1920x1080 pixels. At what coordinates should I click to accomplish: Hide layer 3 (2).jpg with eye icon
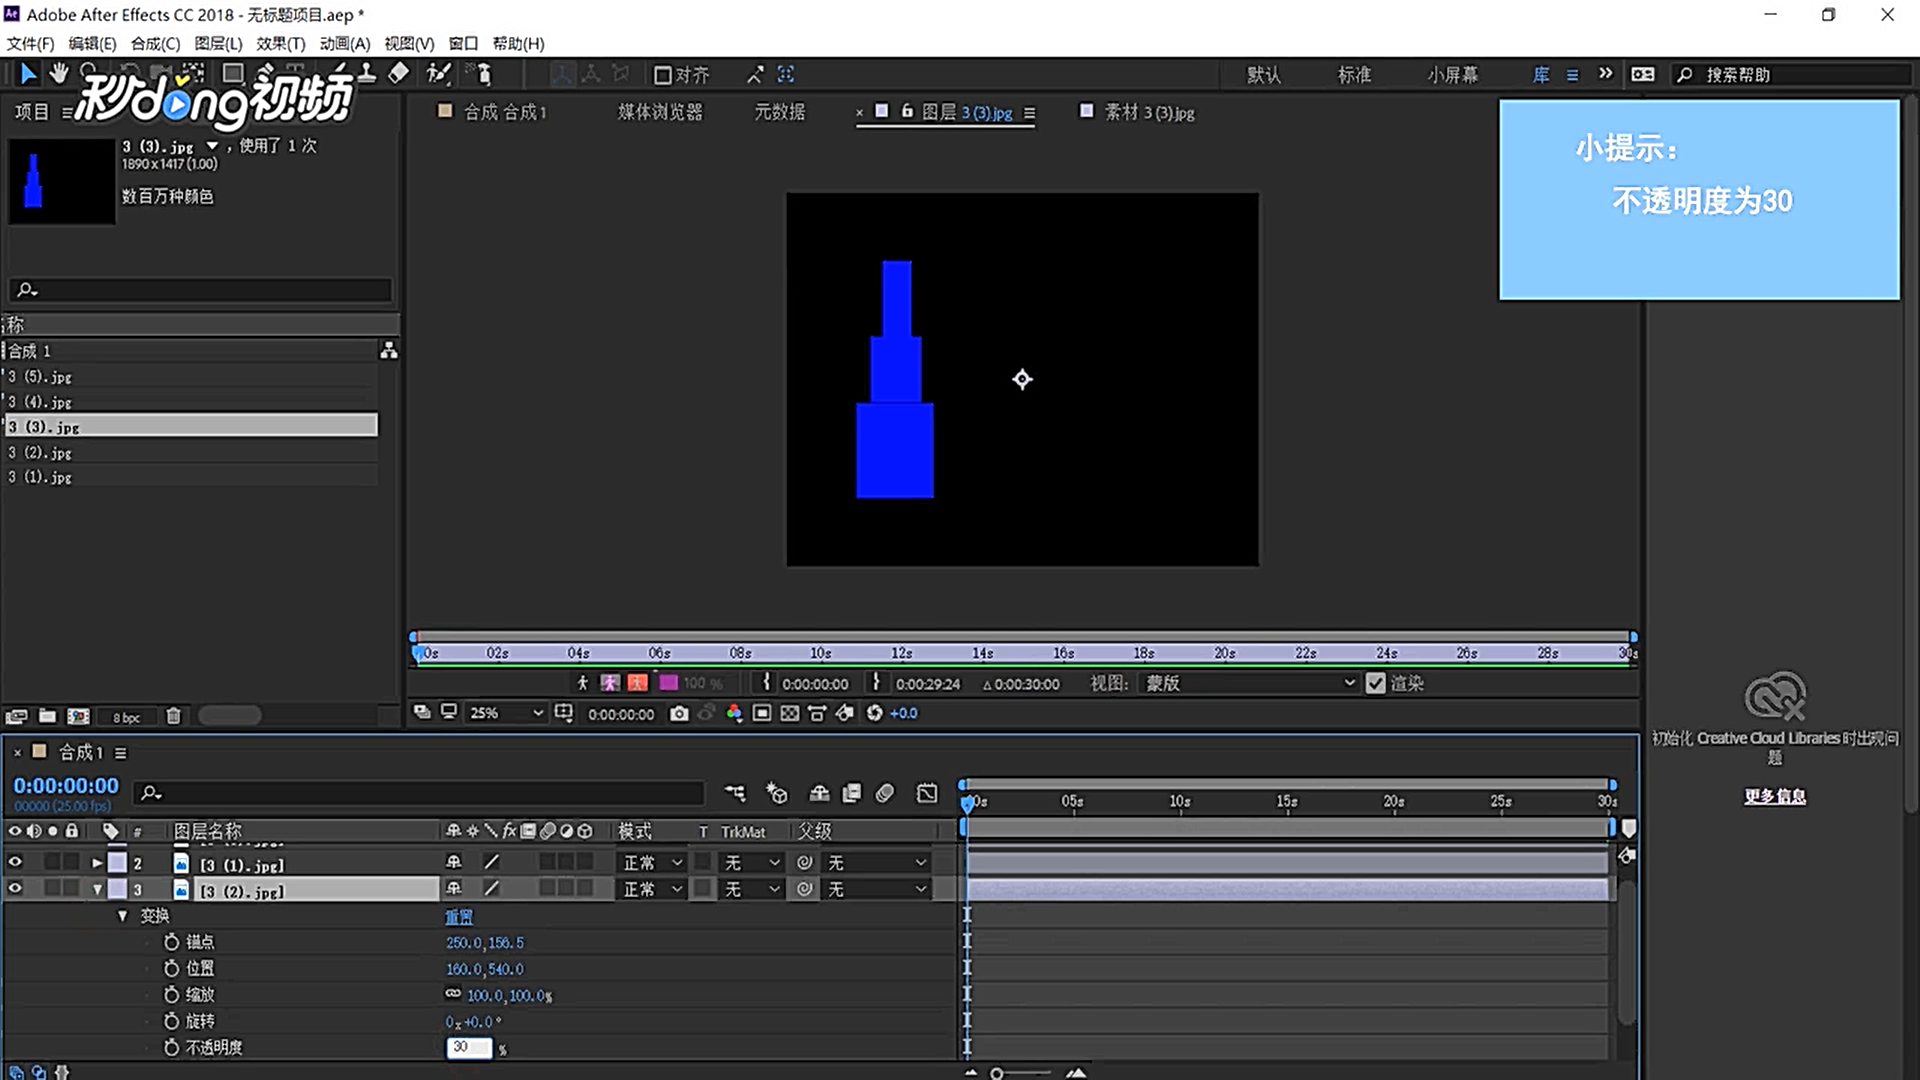coord(15,888)
